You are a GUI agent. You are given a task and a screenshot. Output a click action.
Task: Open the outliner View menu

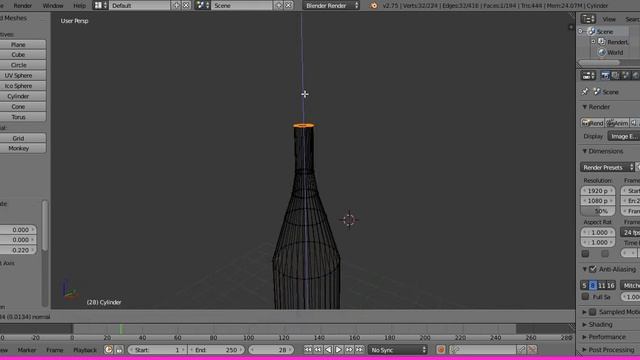pos(609,19)
